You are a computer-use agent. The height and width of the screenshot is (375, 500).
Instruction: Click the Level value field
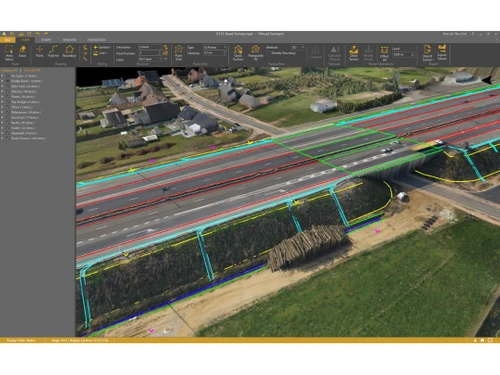[403, 54]
